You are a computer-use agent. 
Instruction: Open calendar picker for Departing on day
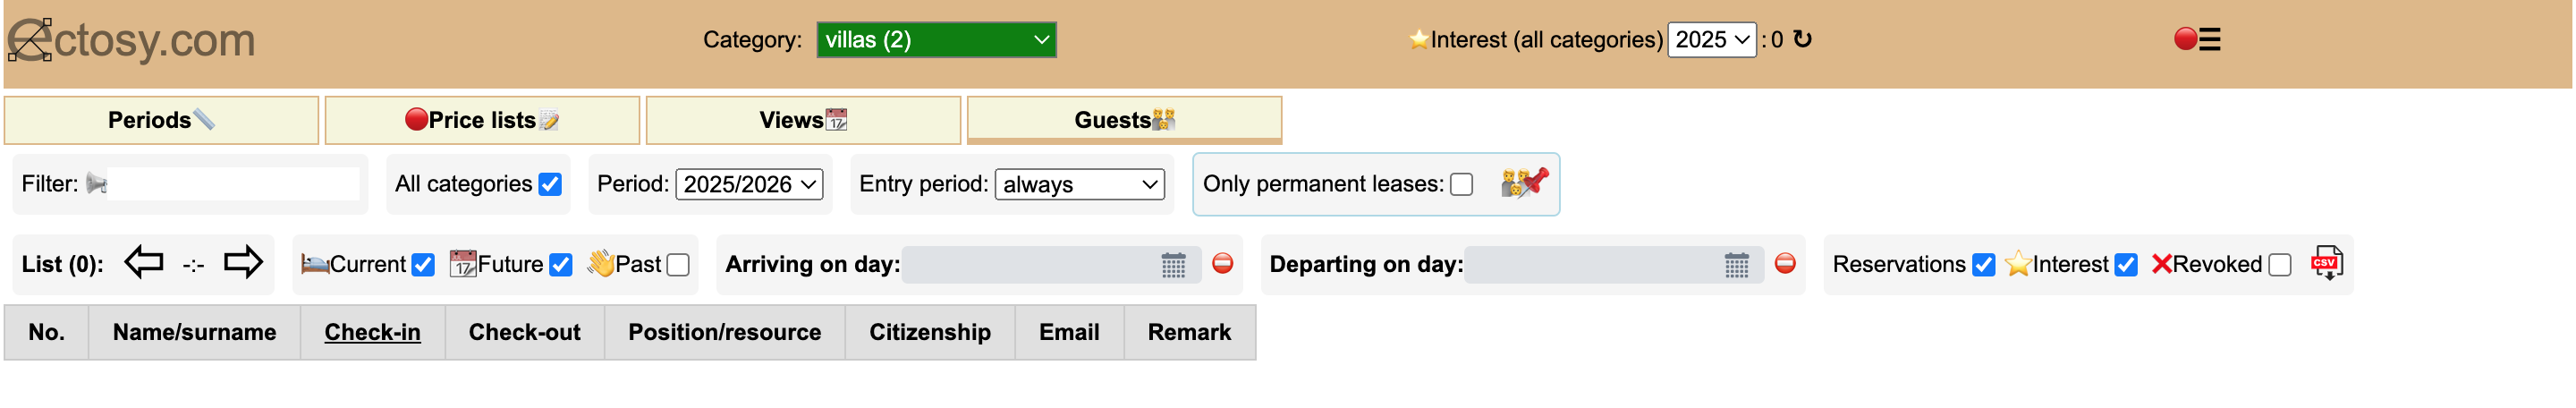tap(1737, 265)
